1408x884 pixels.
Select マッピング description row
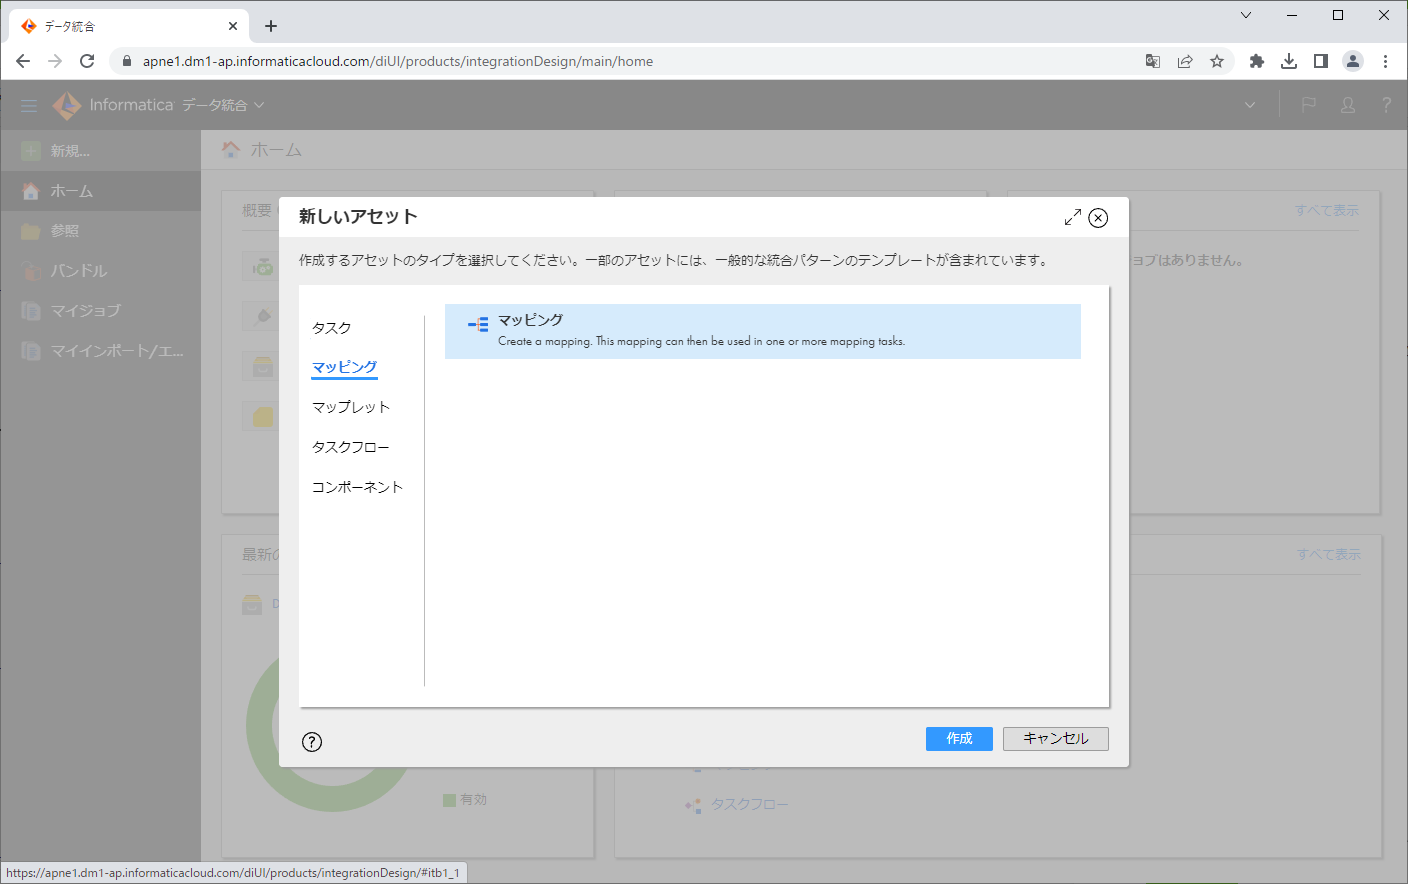pyautogui.click(x=763, y=331)
